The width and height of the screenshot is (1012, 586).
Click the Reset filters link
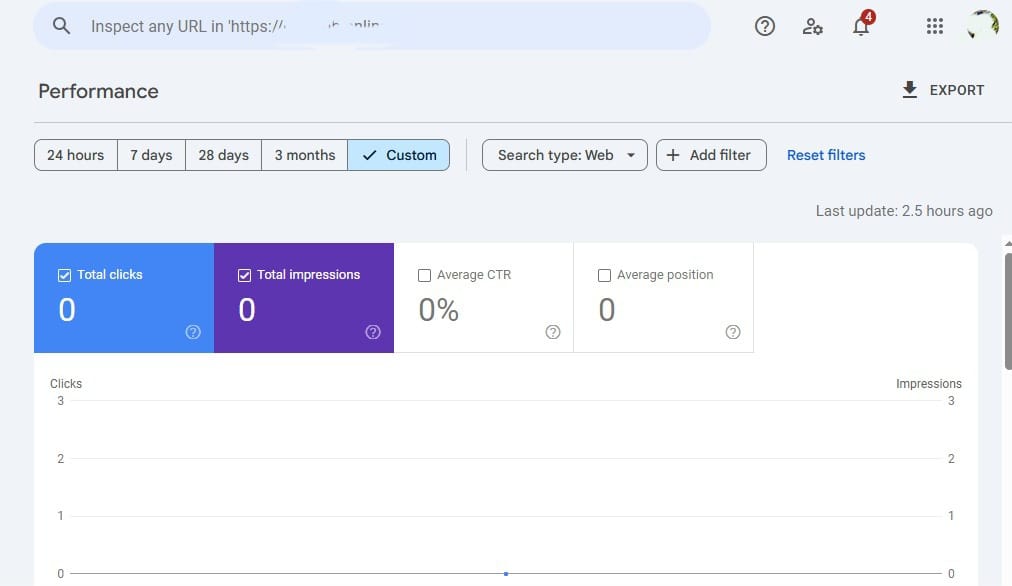pos(826,155)
